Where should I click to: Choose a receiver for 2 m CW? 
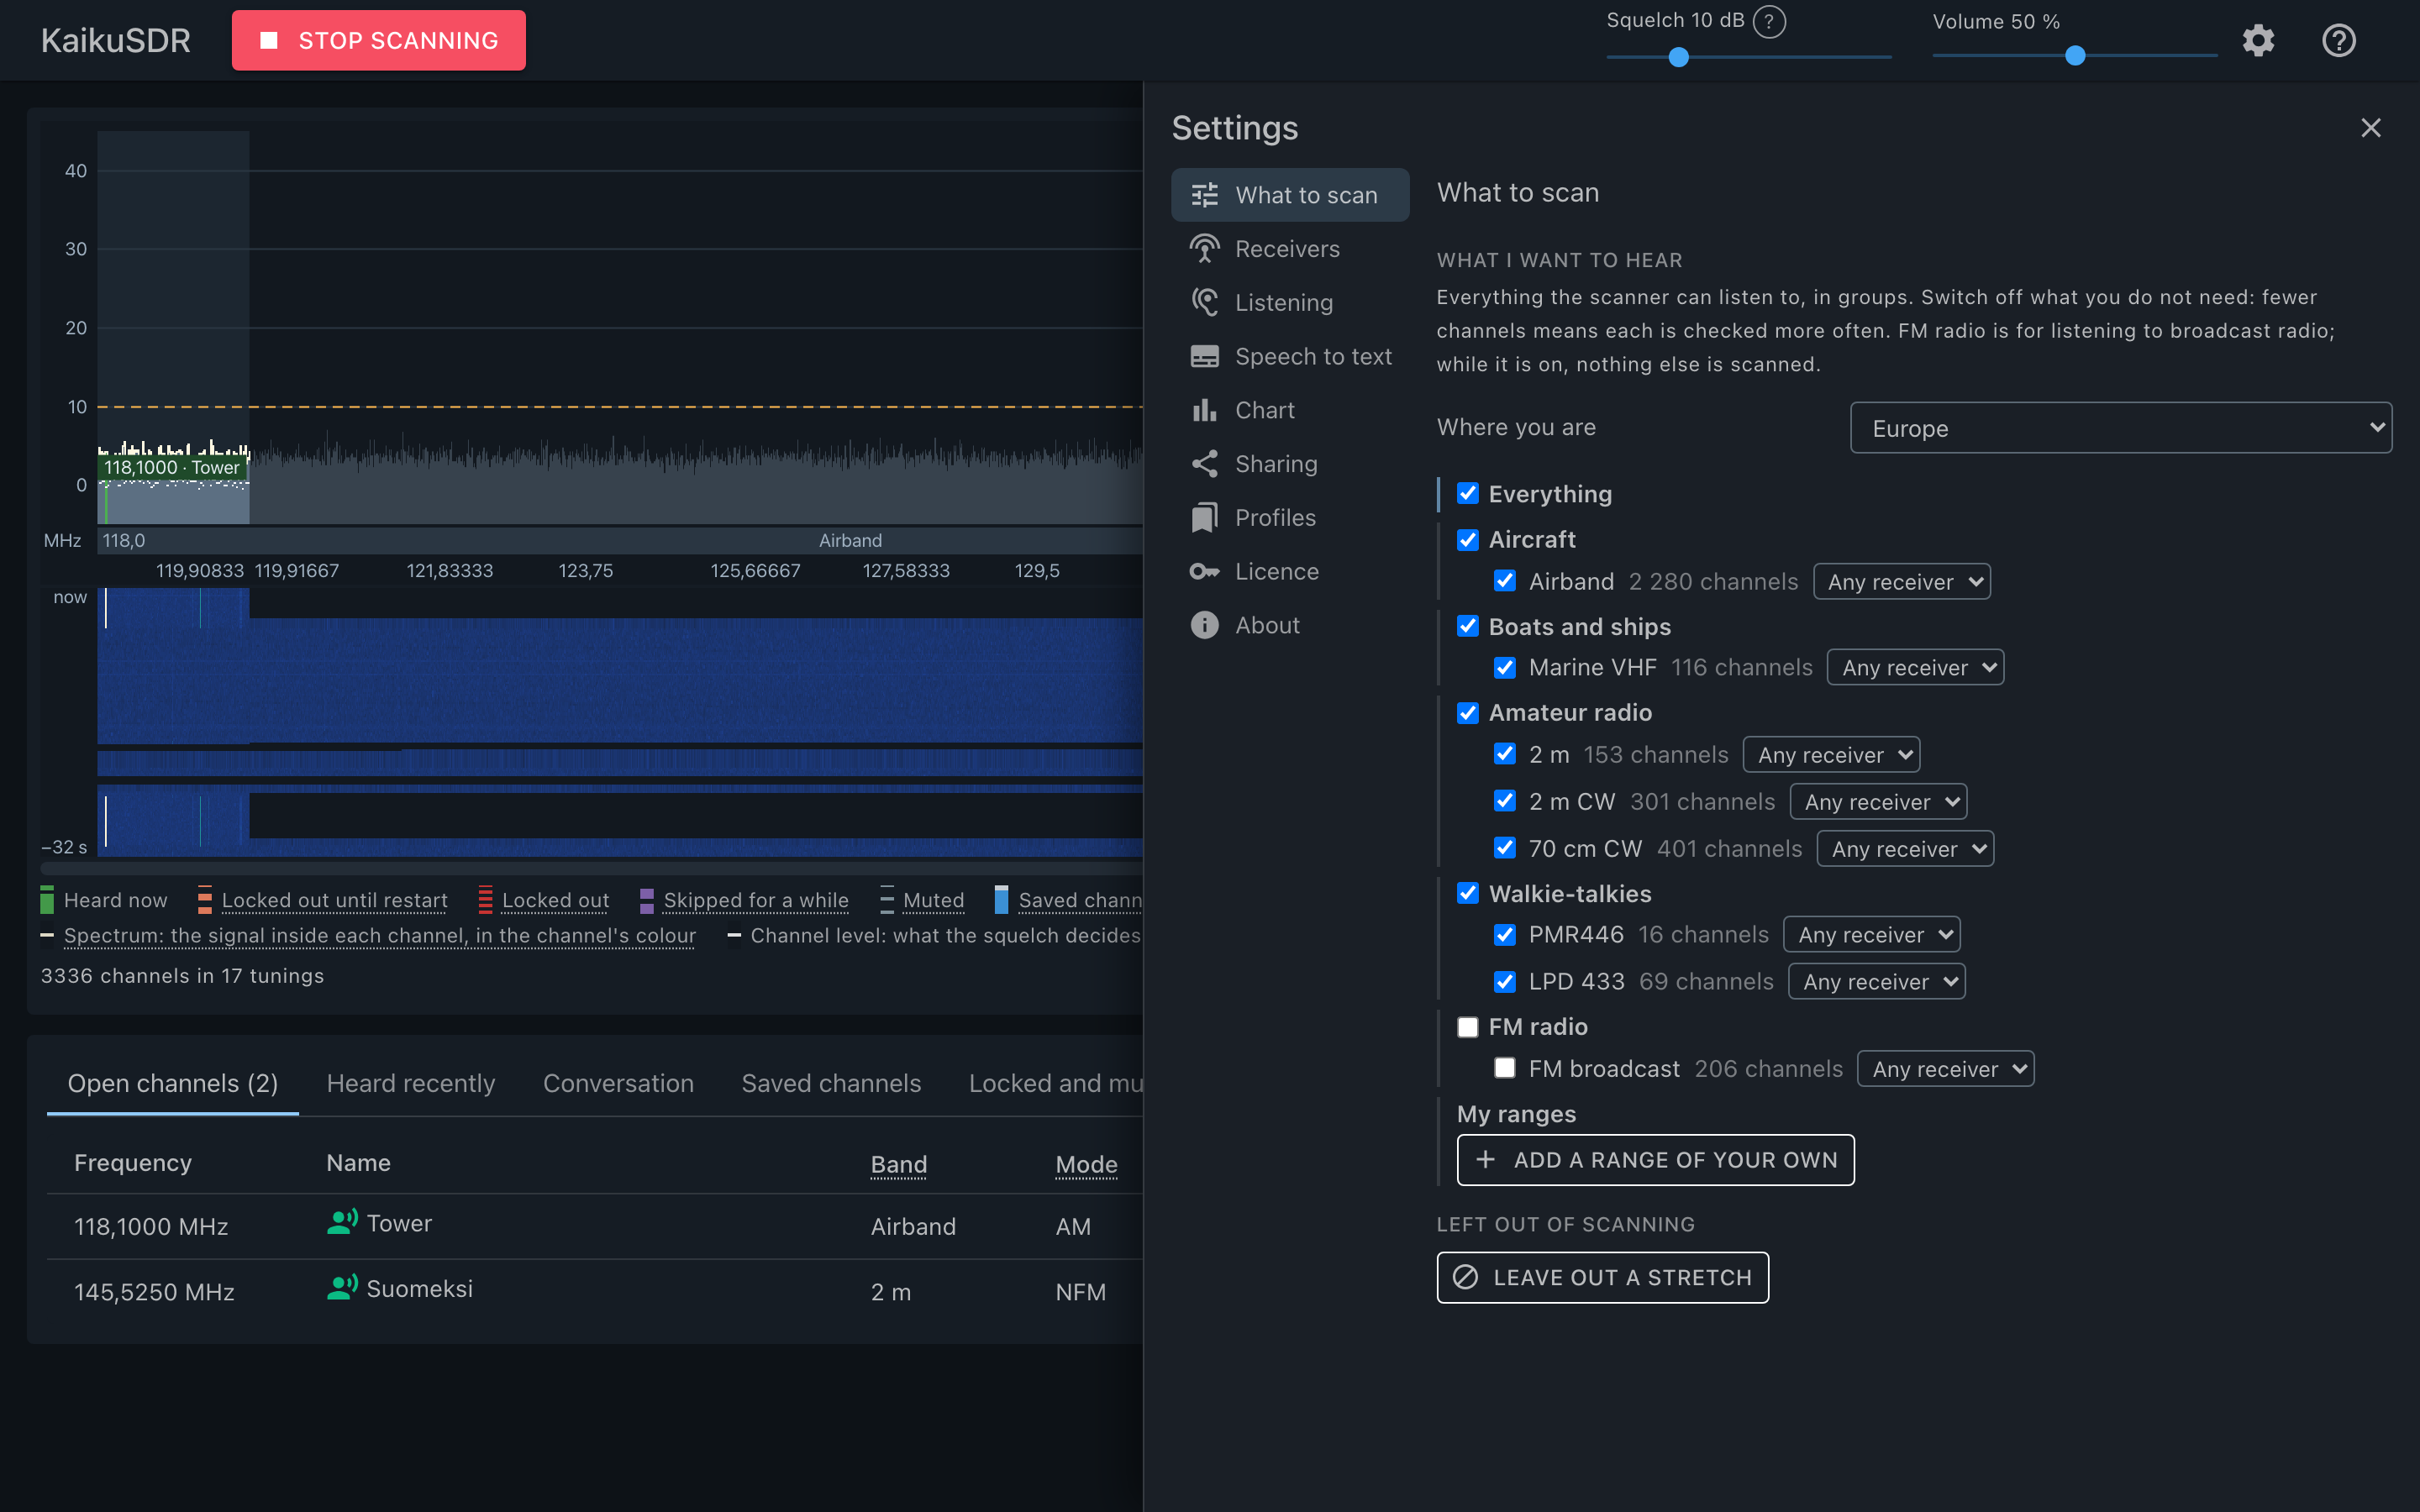click(1878, 802)
